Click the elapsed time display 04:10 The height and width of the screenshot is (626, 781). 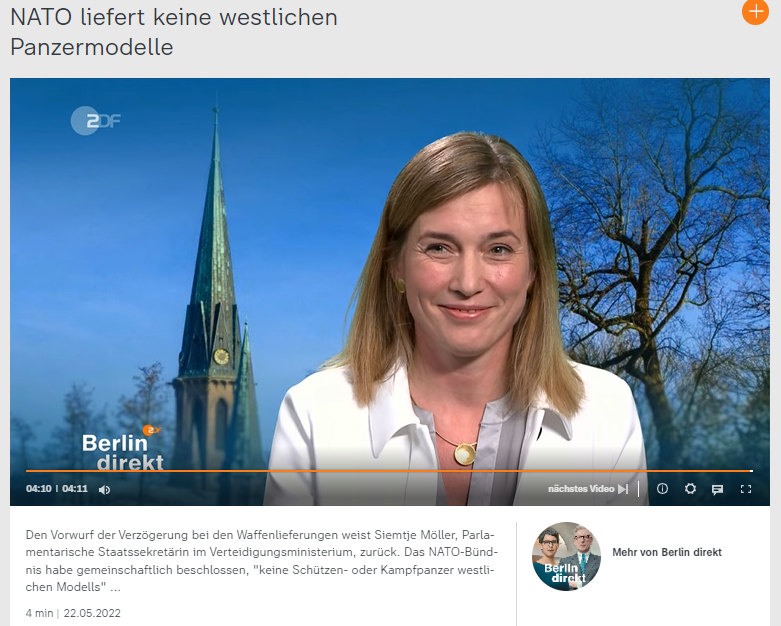point(38,489)
